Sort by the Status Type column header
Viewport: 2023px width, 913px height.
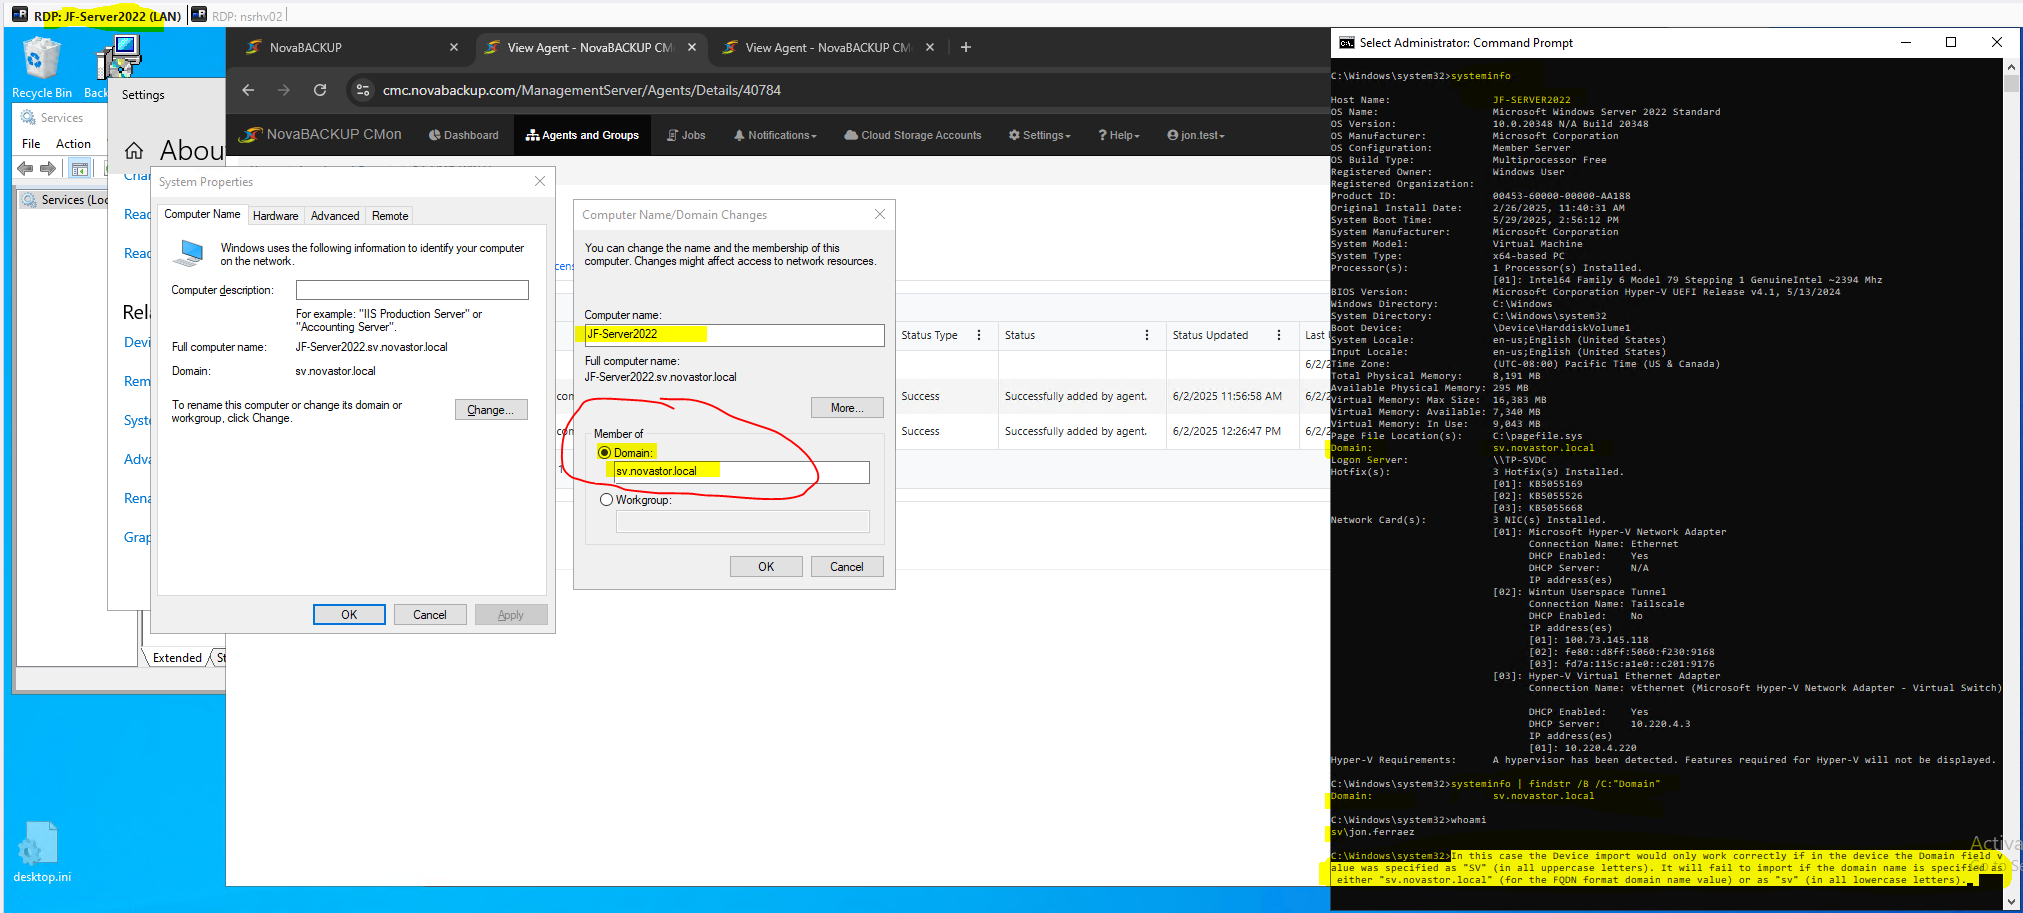[x=929, y=335]
